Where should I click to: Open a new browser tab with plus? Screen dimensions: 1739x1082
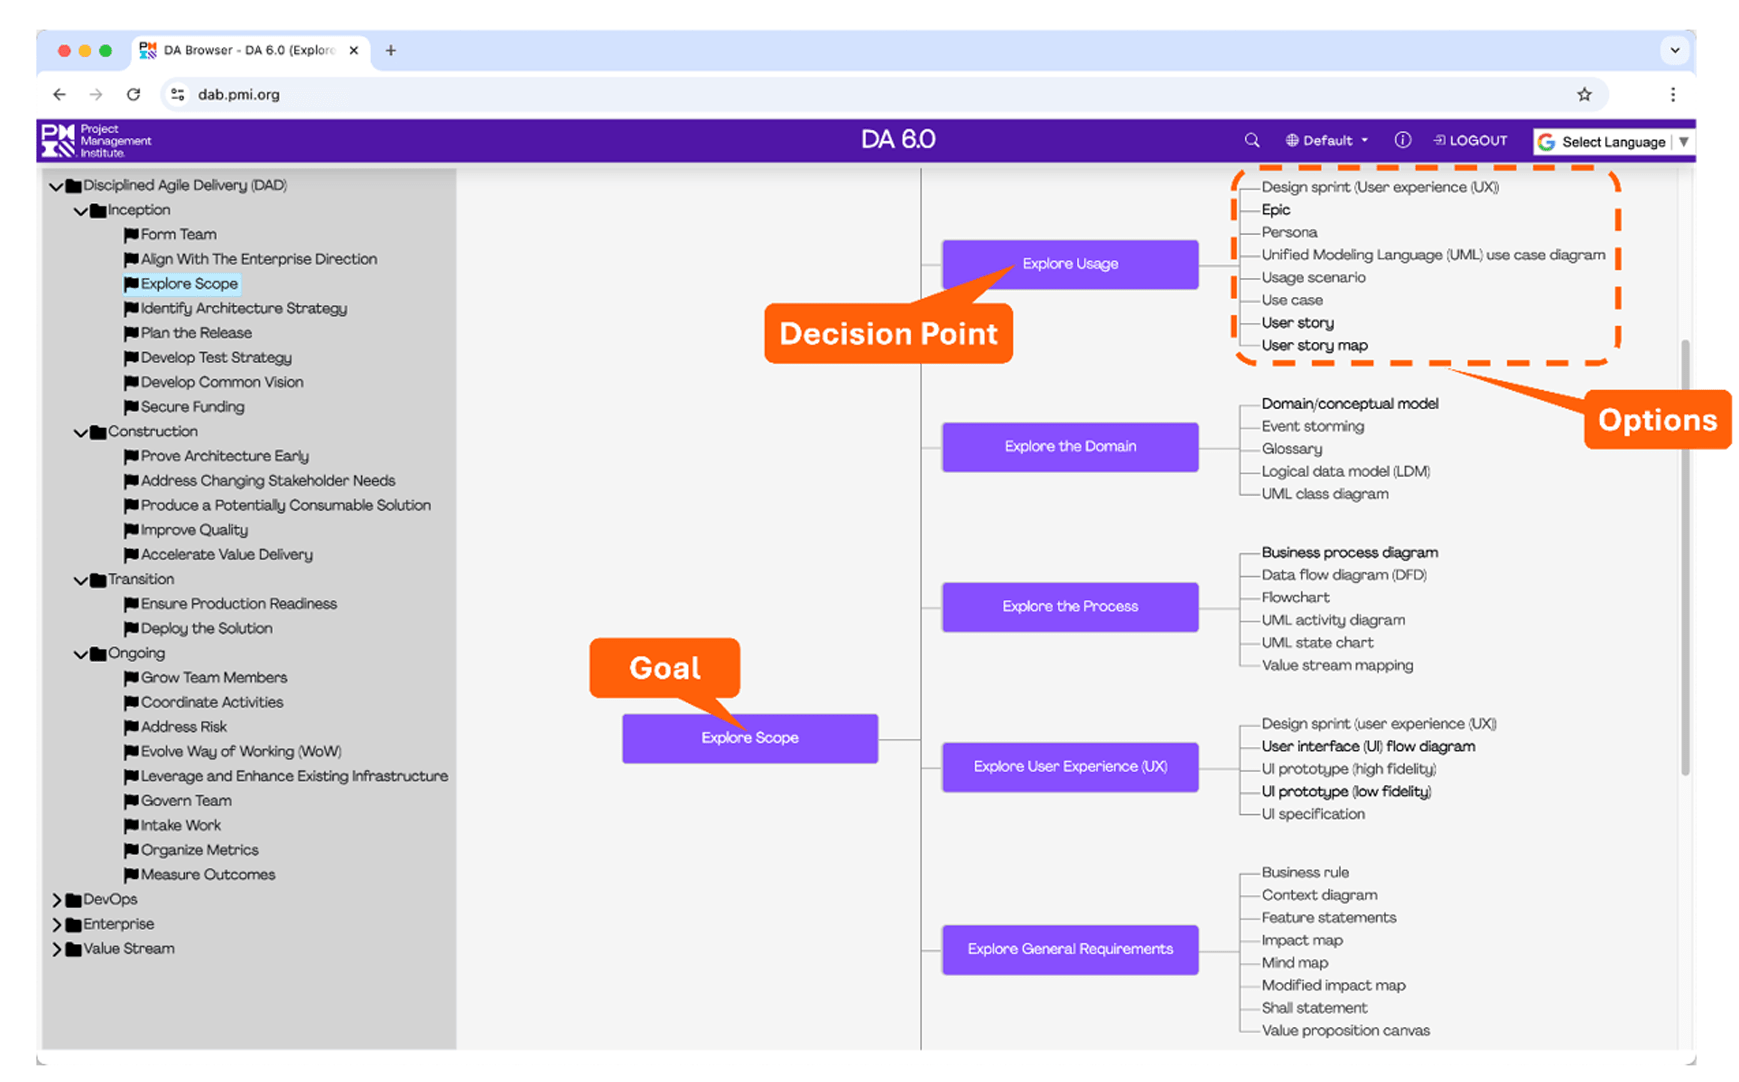pyautogui.click(x=391, y=50)
